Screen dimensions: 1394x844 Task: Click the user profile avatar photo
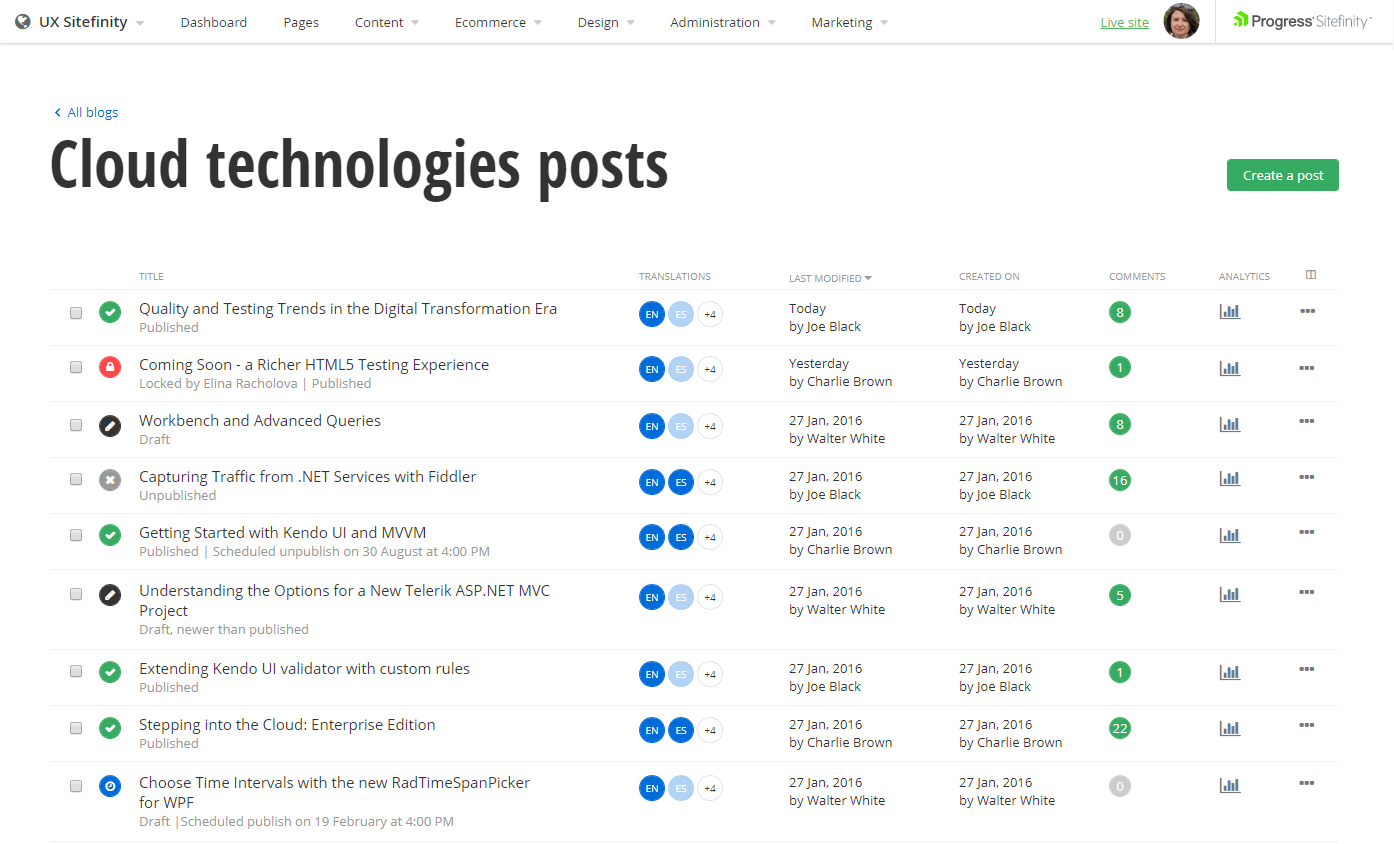[1181, 21]
